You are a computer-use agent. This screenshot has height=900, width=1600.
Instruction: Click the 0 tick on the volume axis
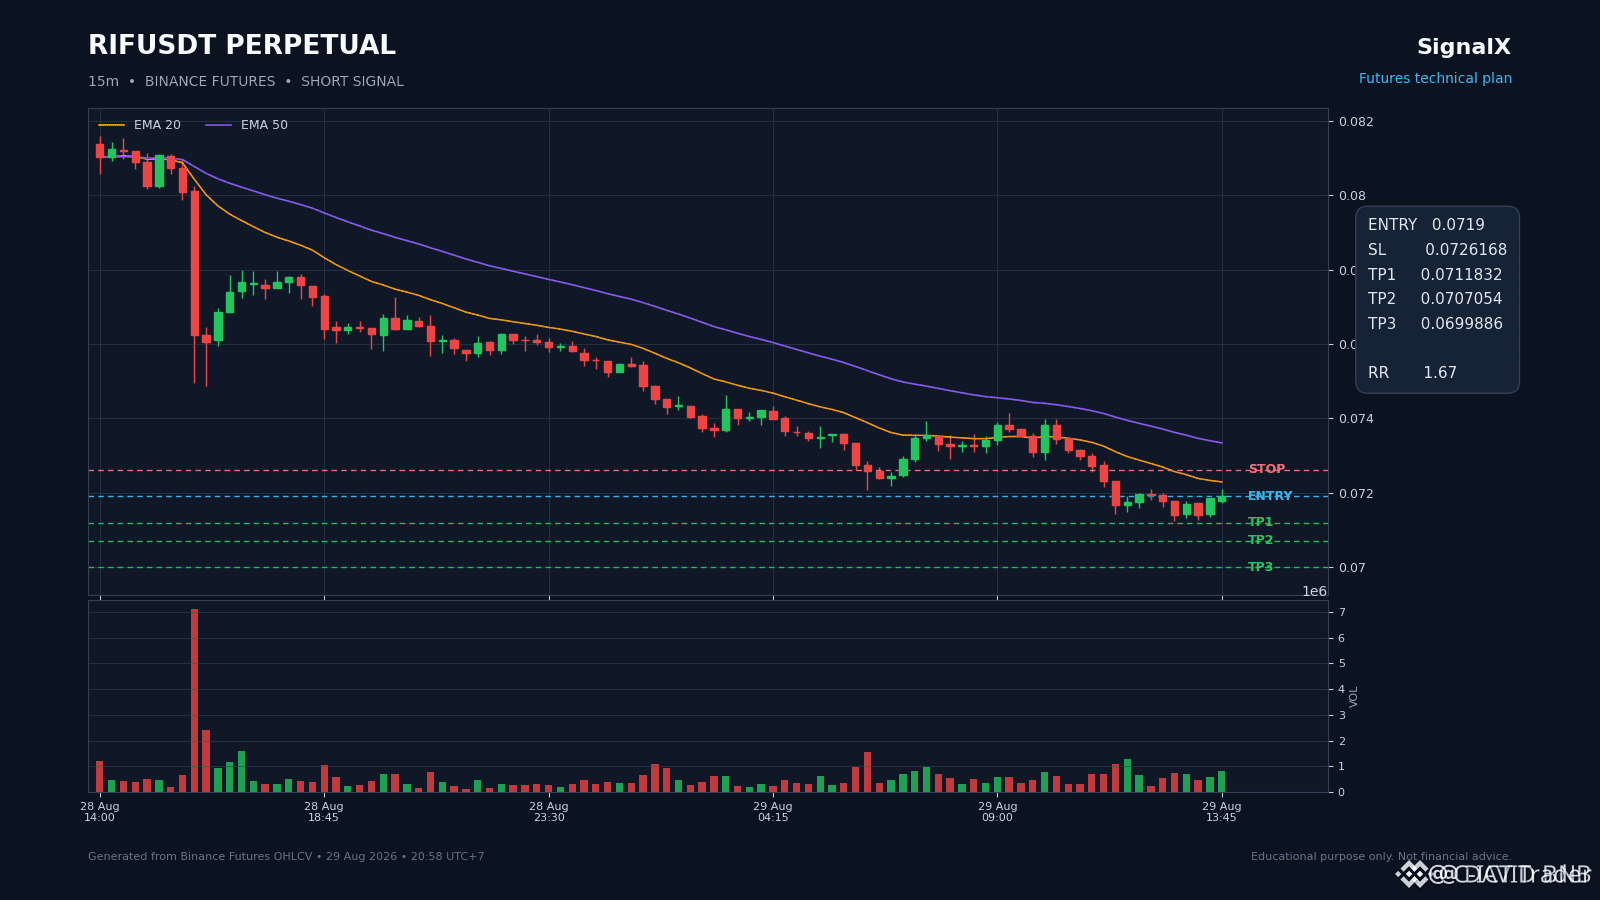click(x=1342, y=792)
